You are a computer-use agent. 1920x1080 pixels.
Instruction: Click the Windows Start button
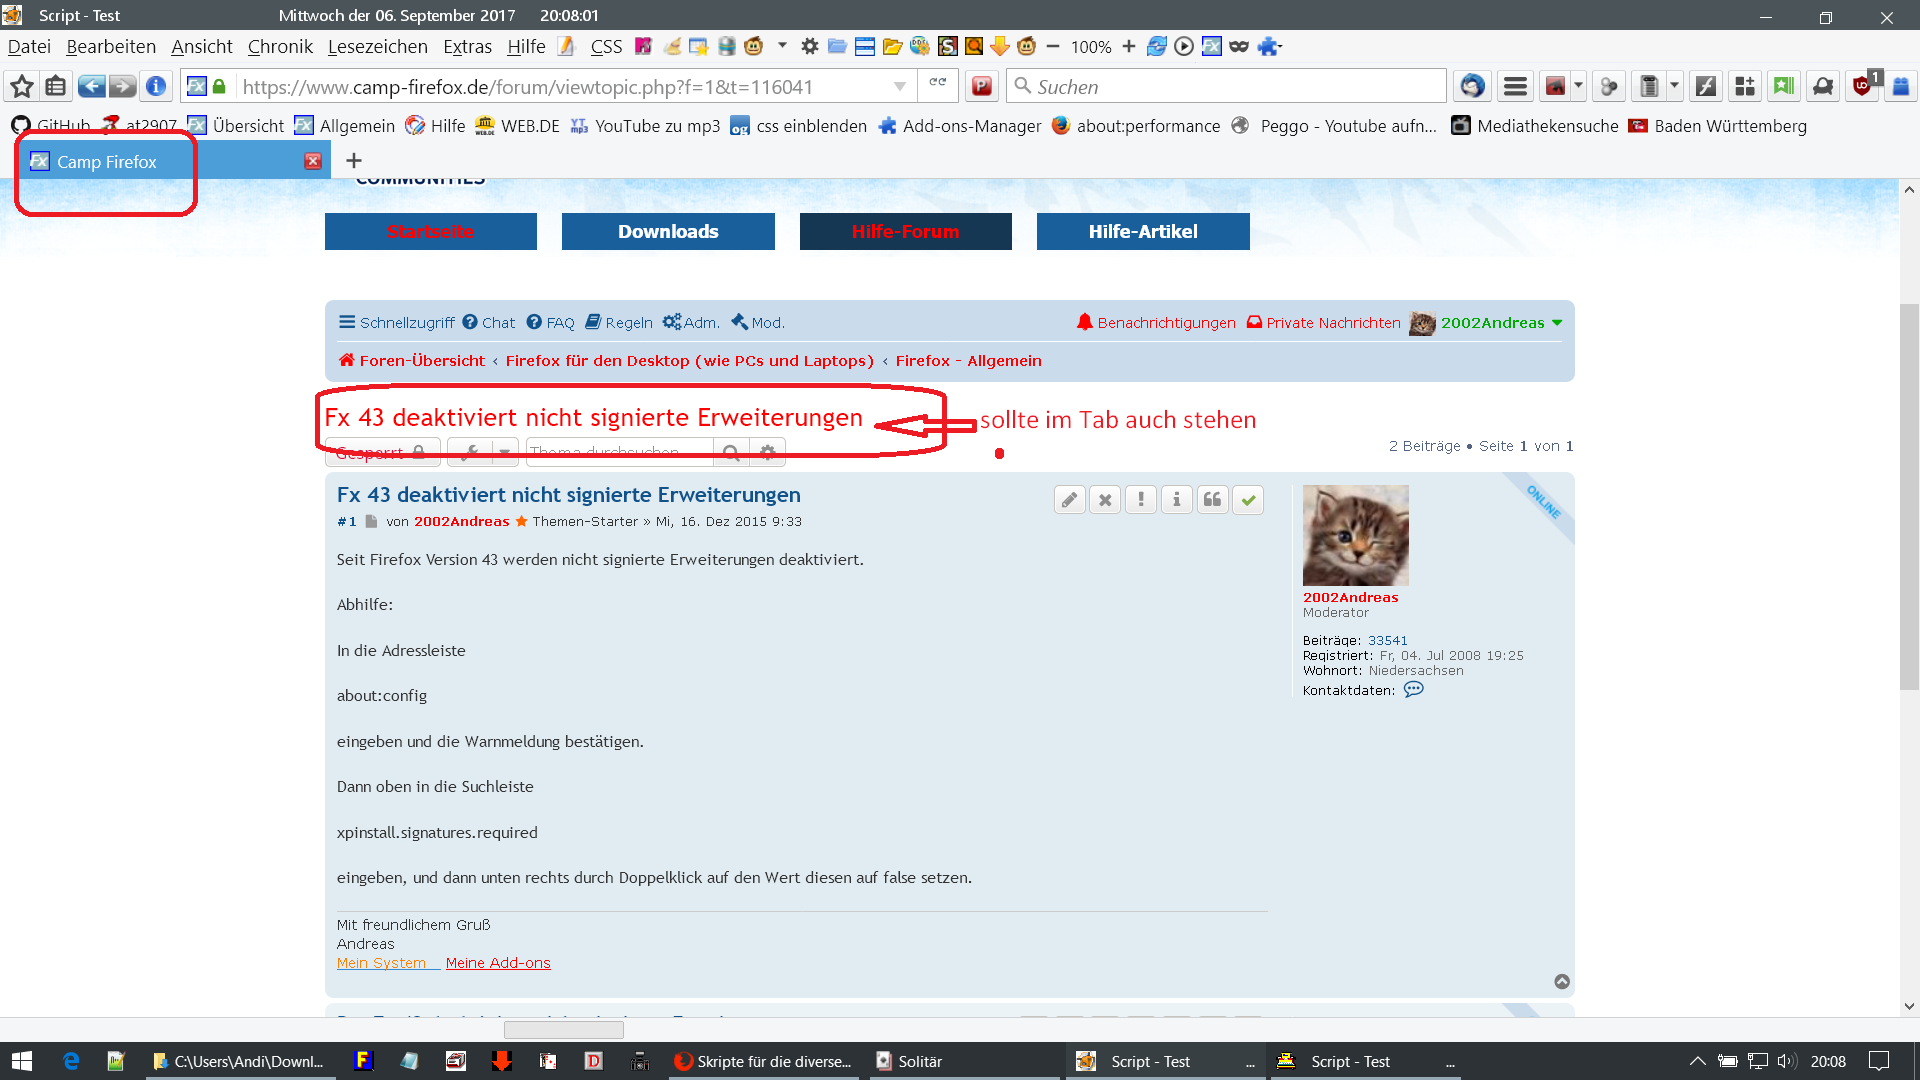[x=22, y=1061]
